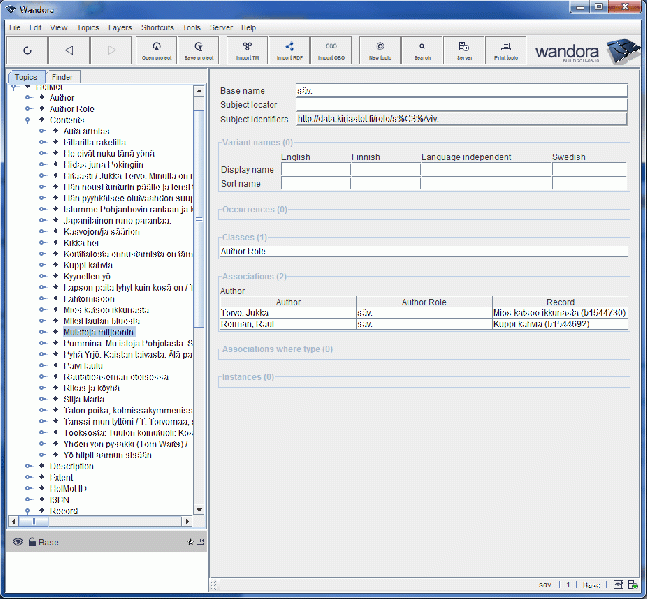Click the Import OBO toolbar icon
The height and width of the screenshot is (599, 647).
(x=331, y=50)
